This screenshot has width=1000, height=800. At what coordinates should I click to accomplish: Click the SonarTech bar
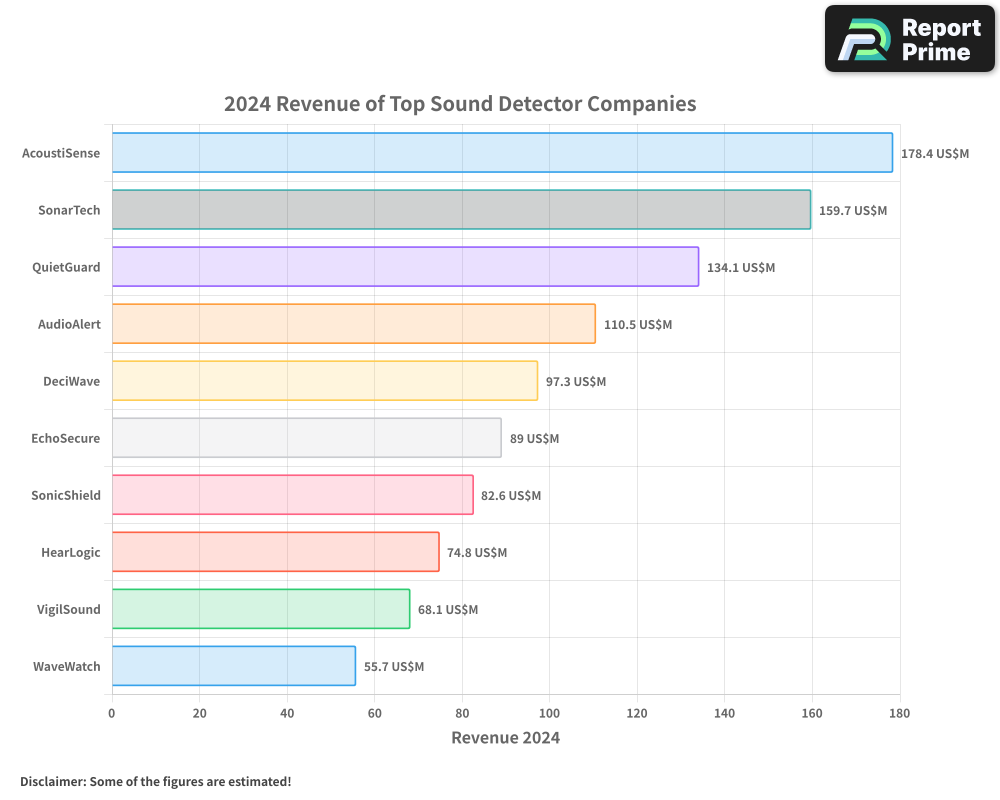pyautogui.click(x=460, y=210)
